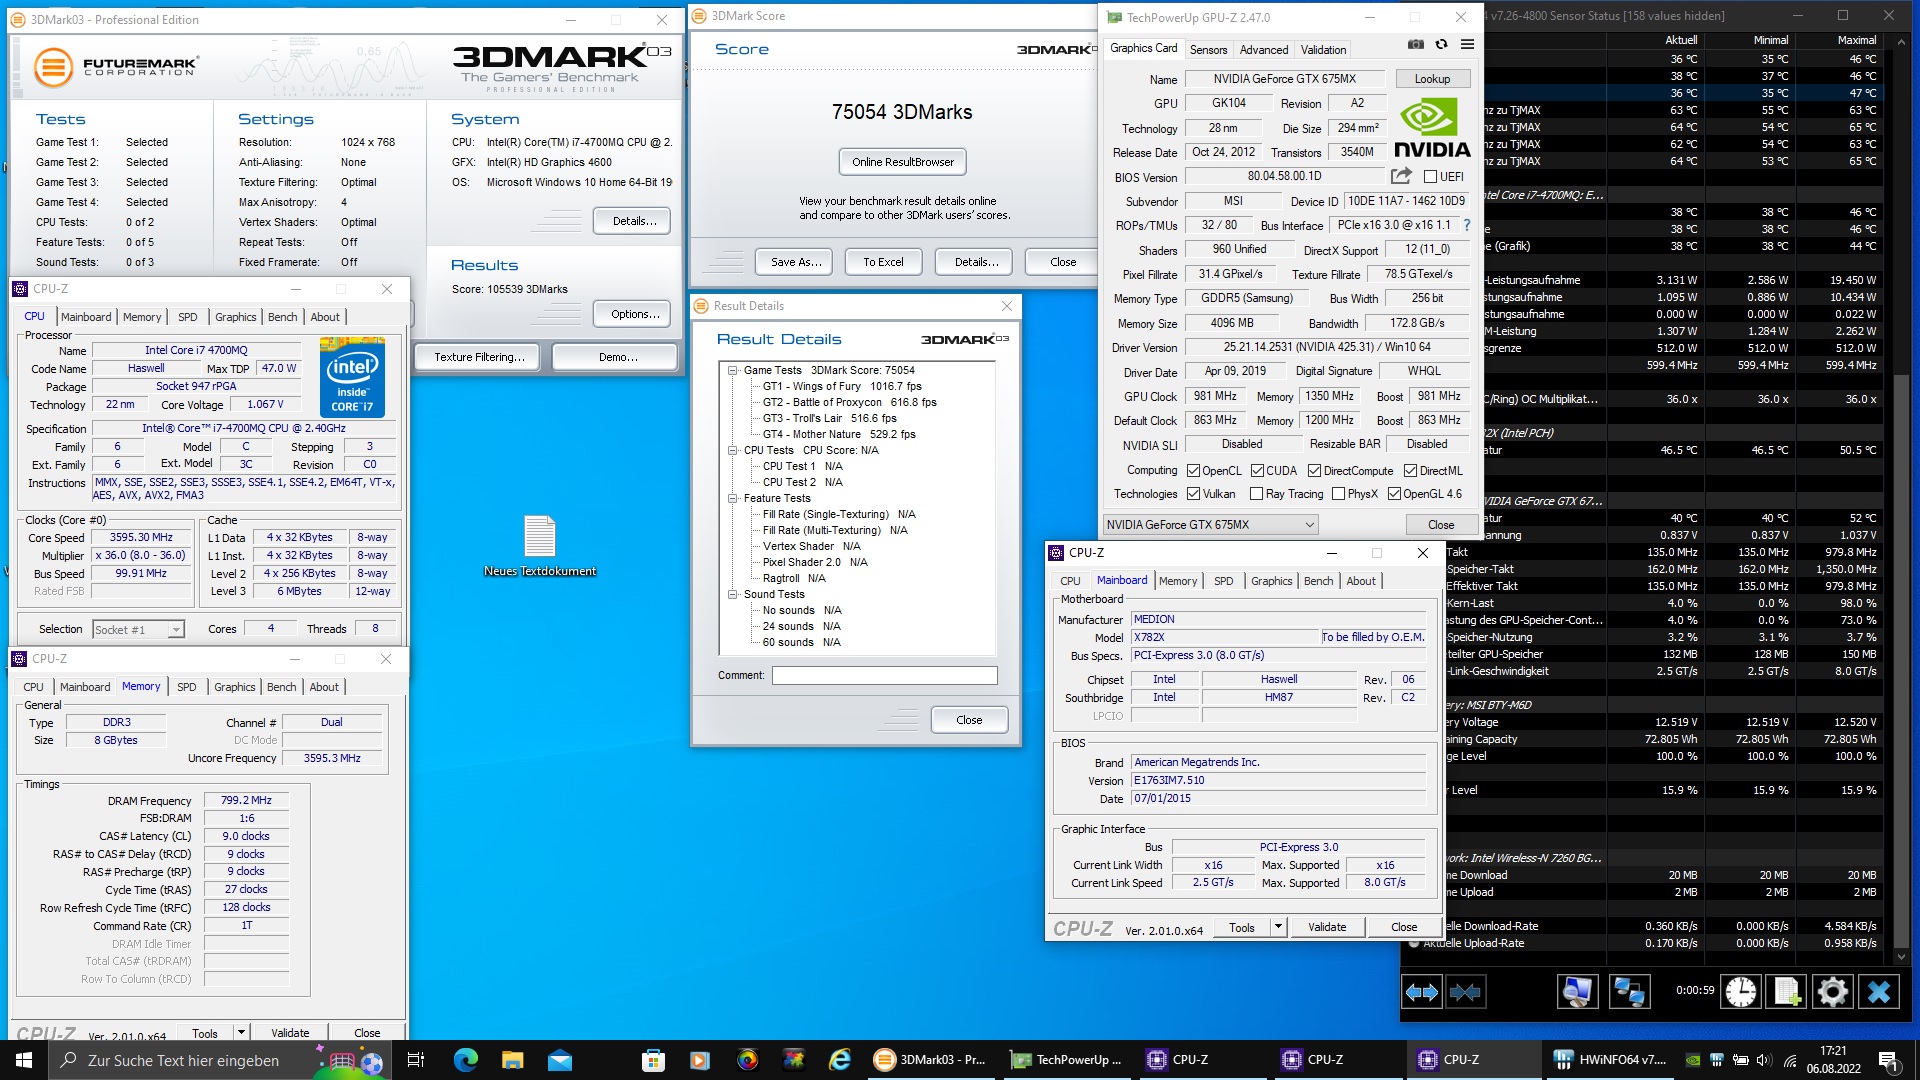
Task: Click Windows Start button
Action: click(24, 1060)
